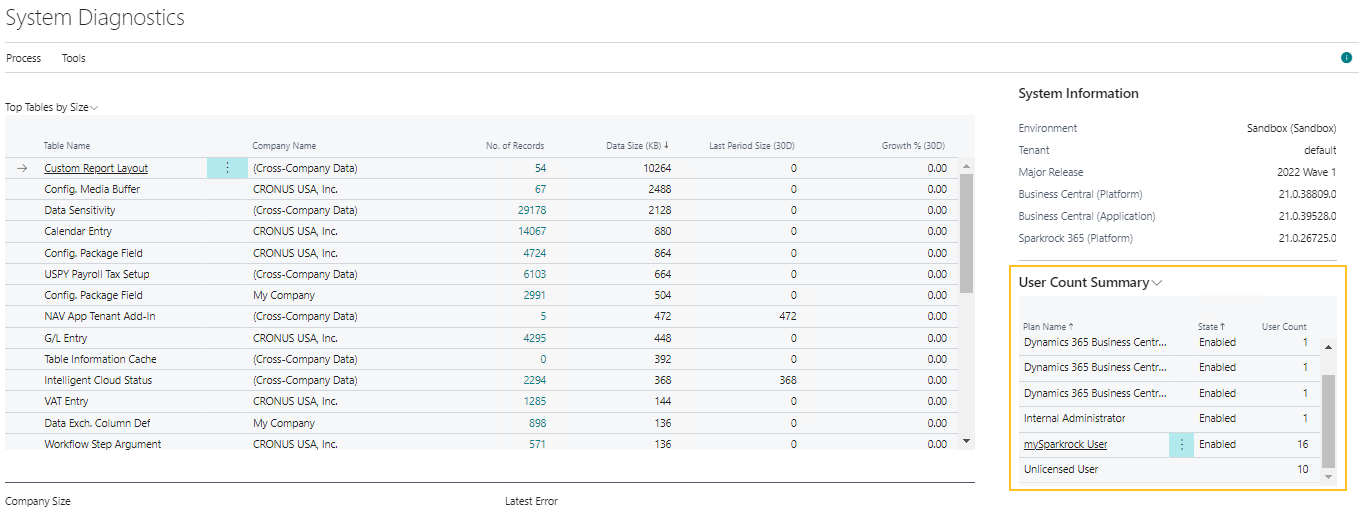Open the Tools menu
The image size is (1365, 515).
(74, 58)
